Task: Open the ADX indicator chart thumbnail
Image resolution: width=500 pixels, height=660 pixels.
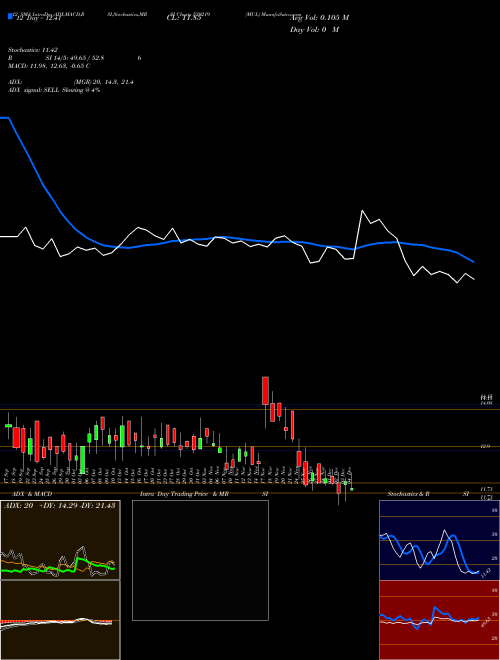Action: coord(60,540)
